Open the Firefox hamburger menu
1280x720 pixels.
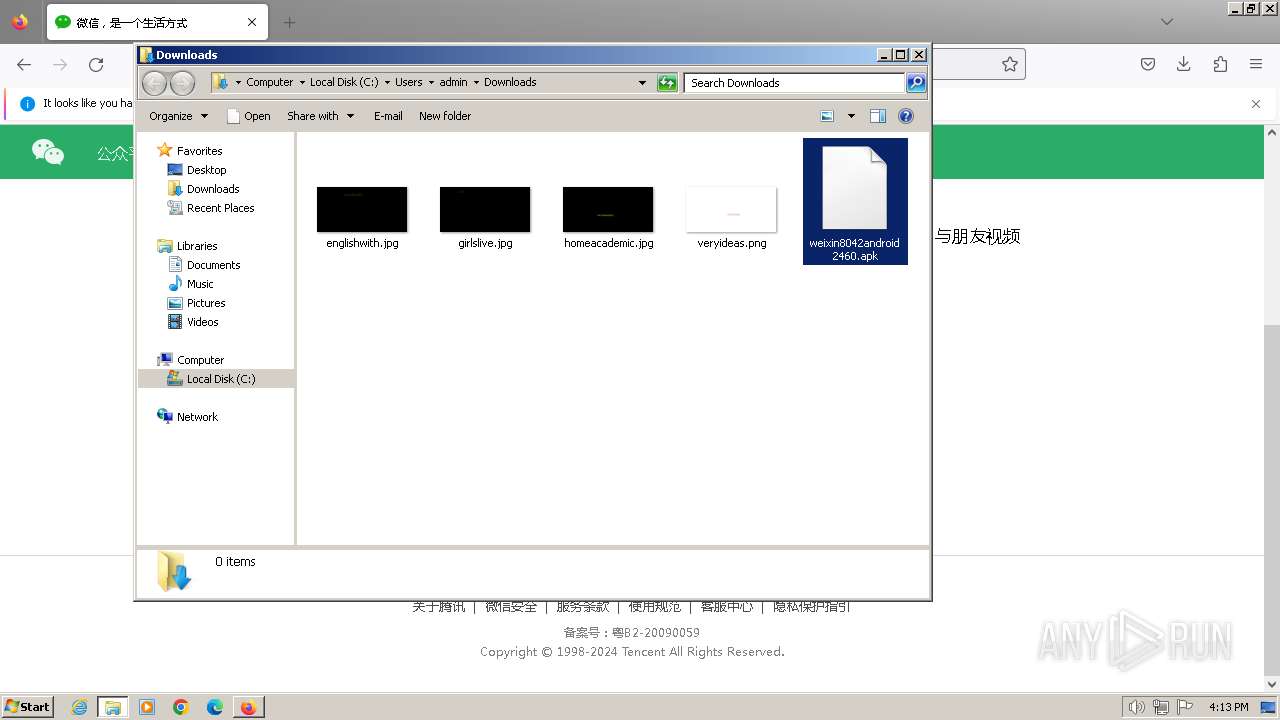click(x=1256, y=64)
